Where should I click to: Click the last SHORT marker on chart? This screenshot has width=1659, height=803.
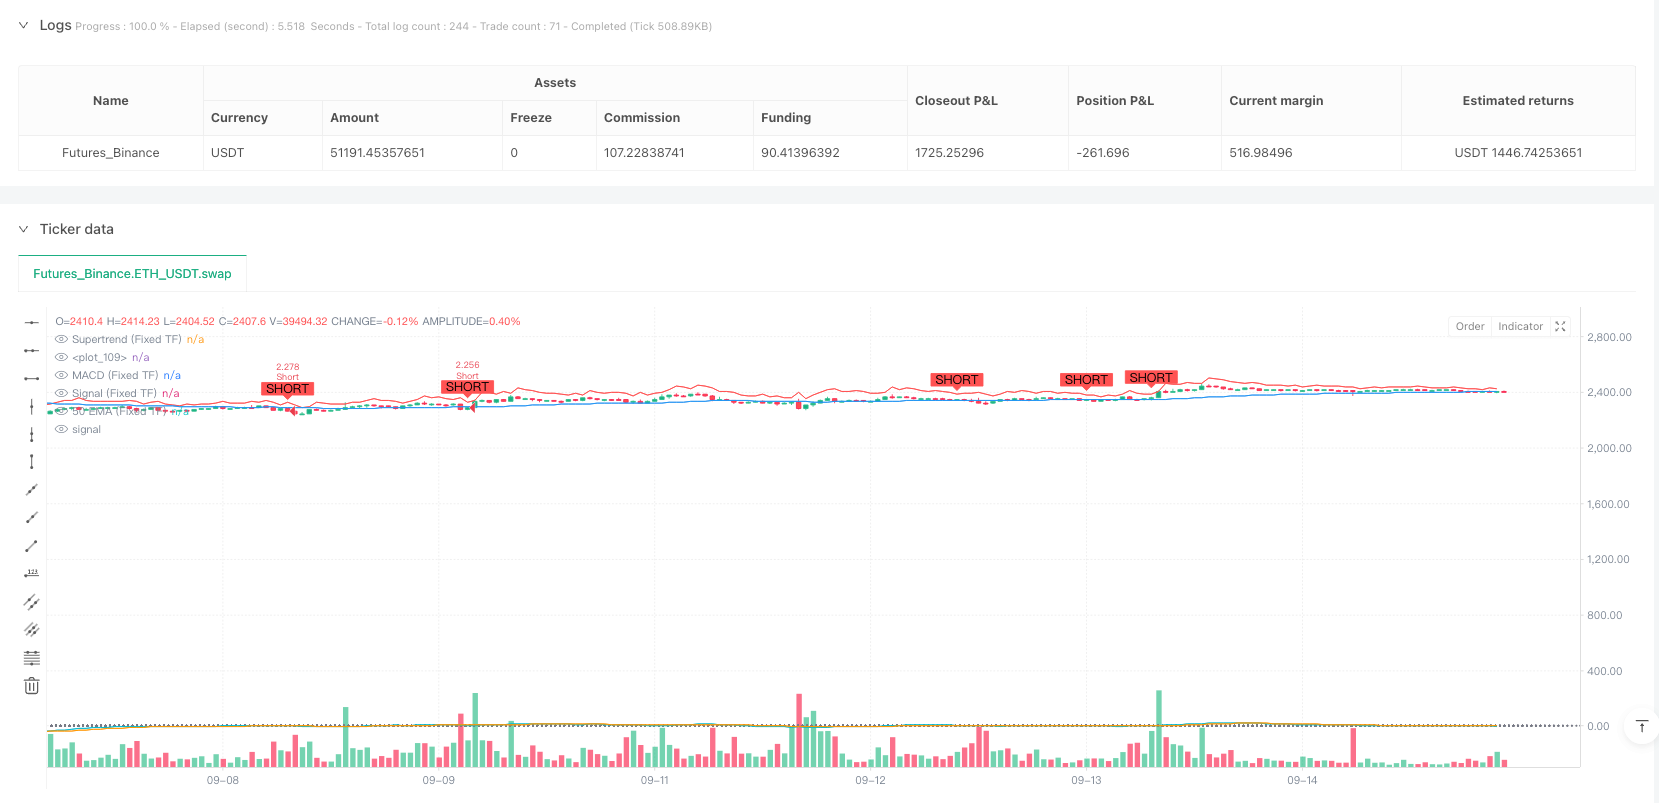click(x=1151, y=378)
